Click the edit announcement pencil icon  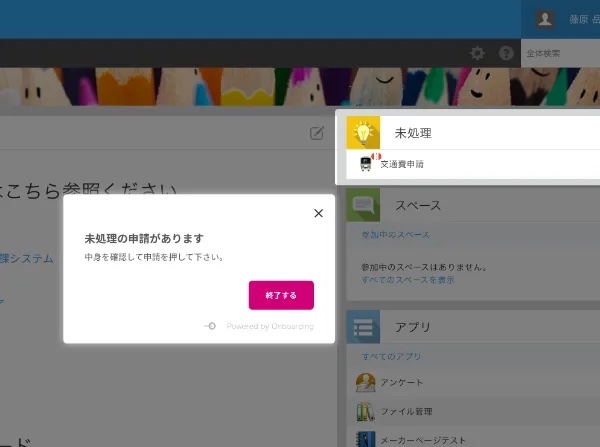[317, 133]
